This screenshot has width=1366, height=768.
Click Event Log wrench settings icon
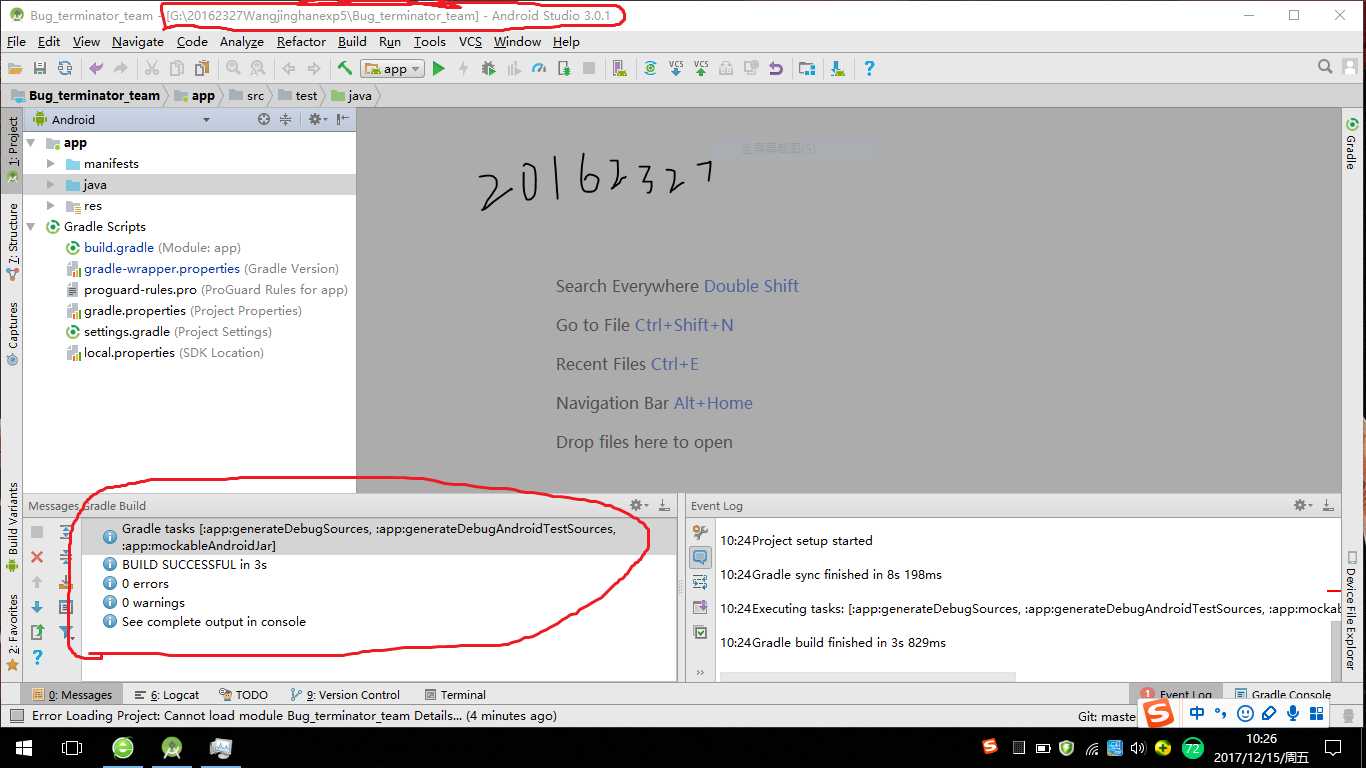click(x=700, y=532)
